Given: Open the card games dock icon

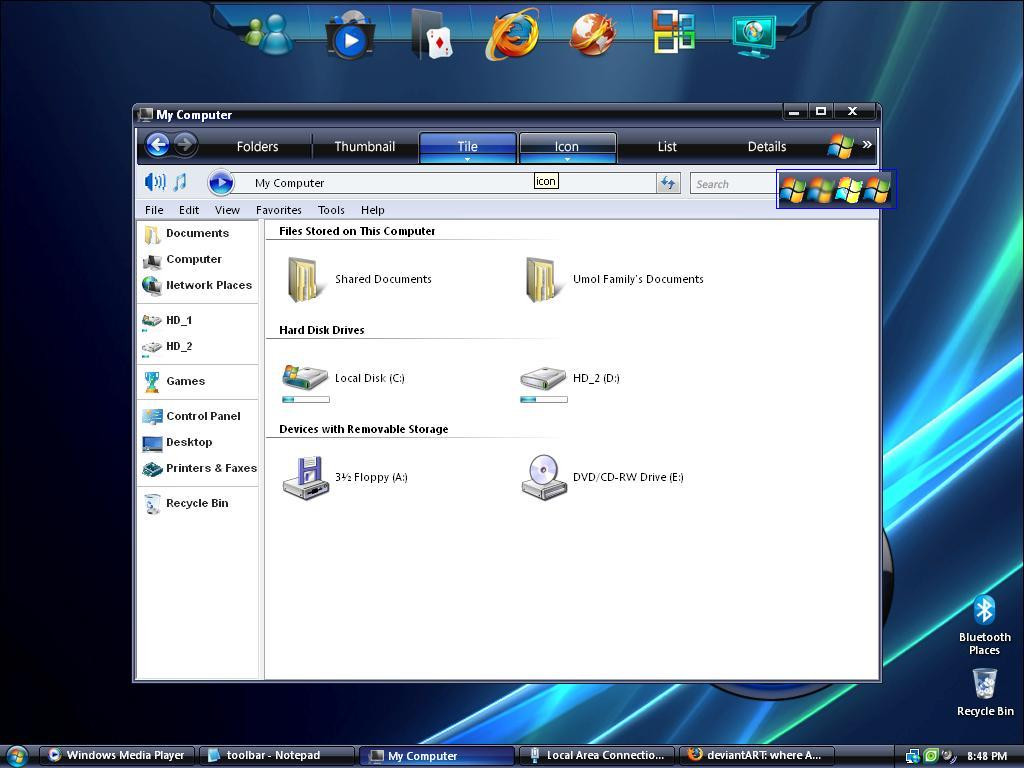Looking at the screenshot, I should 432,34.
